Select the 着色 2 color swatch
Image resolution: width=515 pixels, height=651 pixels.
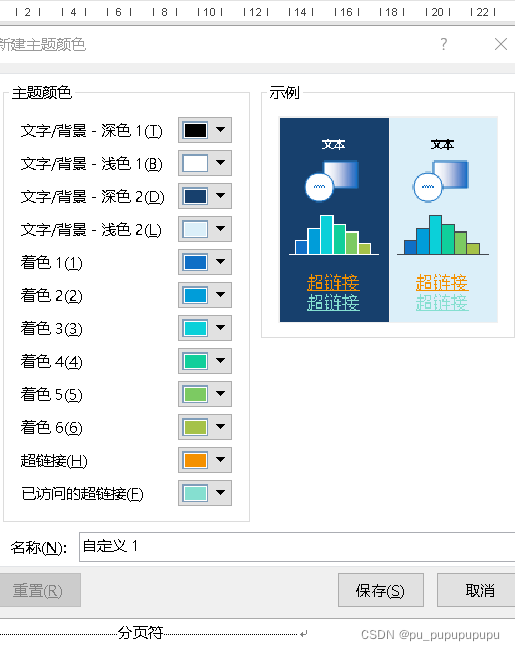(x=195, y=295)
